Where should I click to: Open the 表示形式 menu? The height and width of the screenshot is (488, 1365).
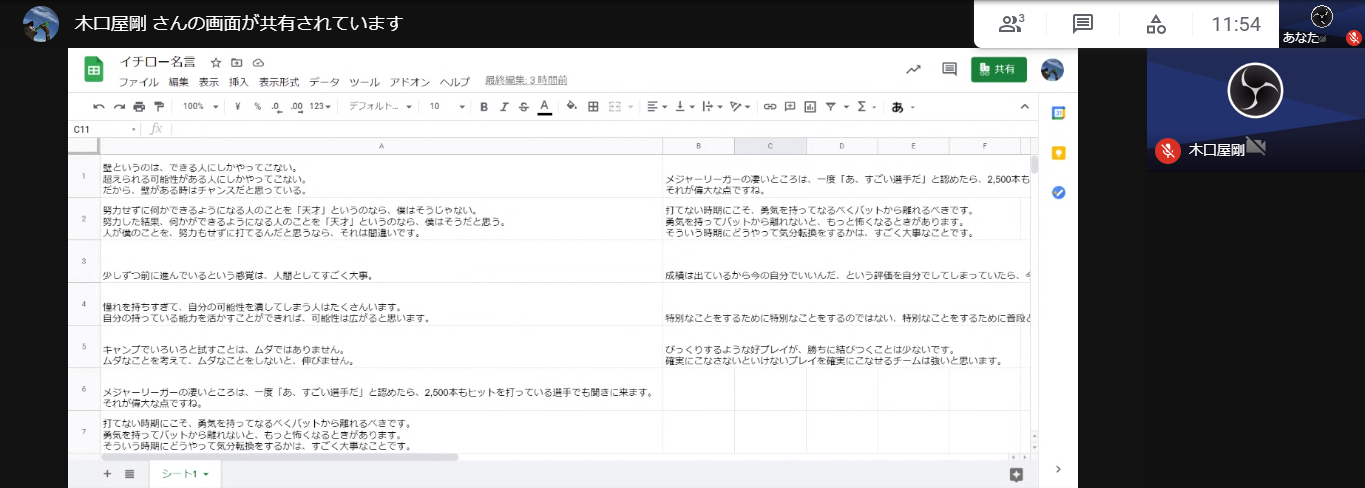click(x=278, y=82)
